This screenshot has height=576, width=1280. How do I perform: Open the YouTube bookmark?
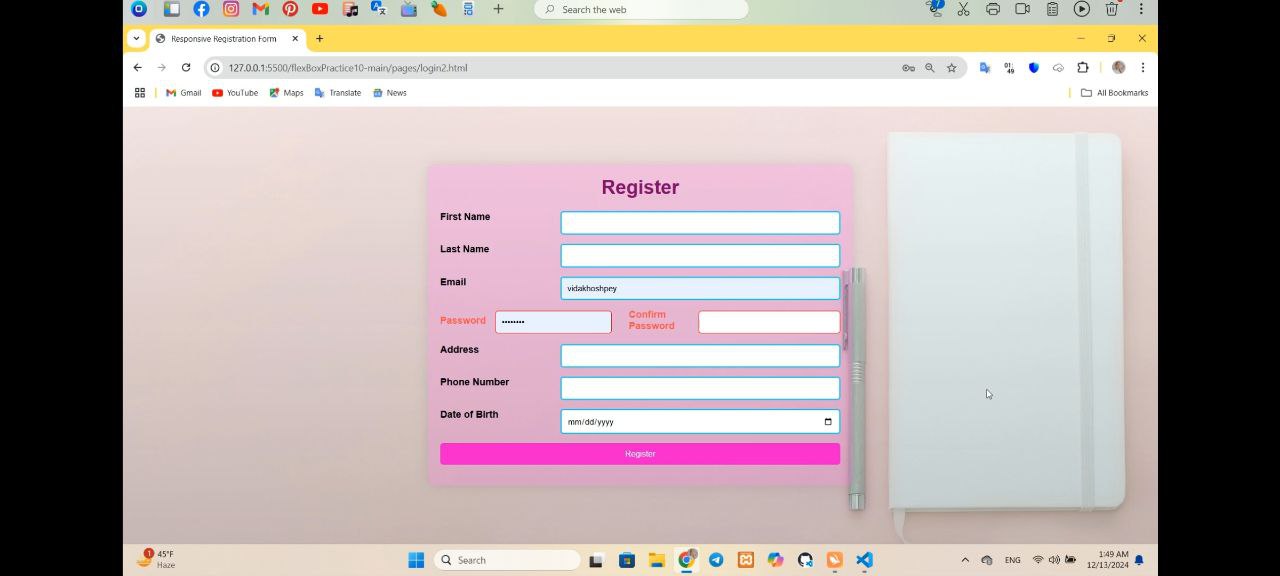pos(235,93)
